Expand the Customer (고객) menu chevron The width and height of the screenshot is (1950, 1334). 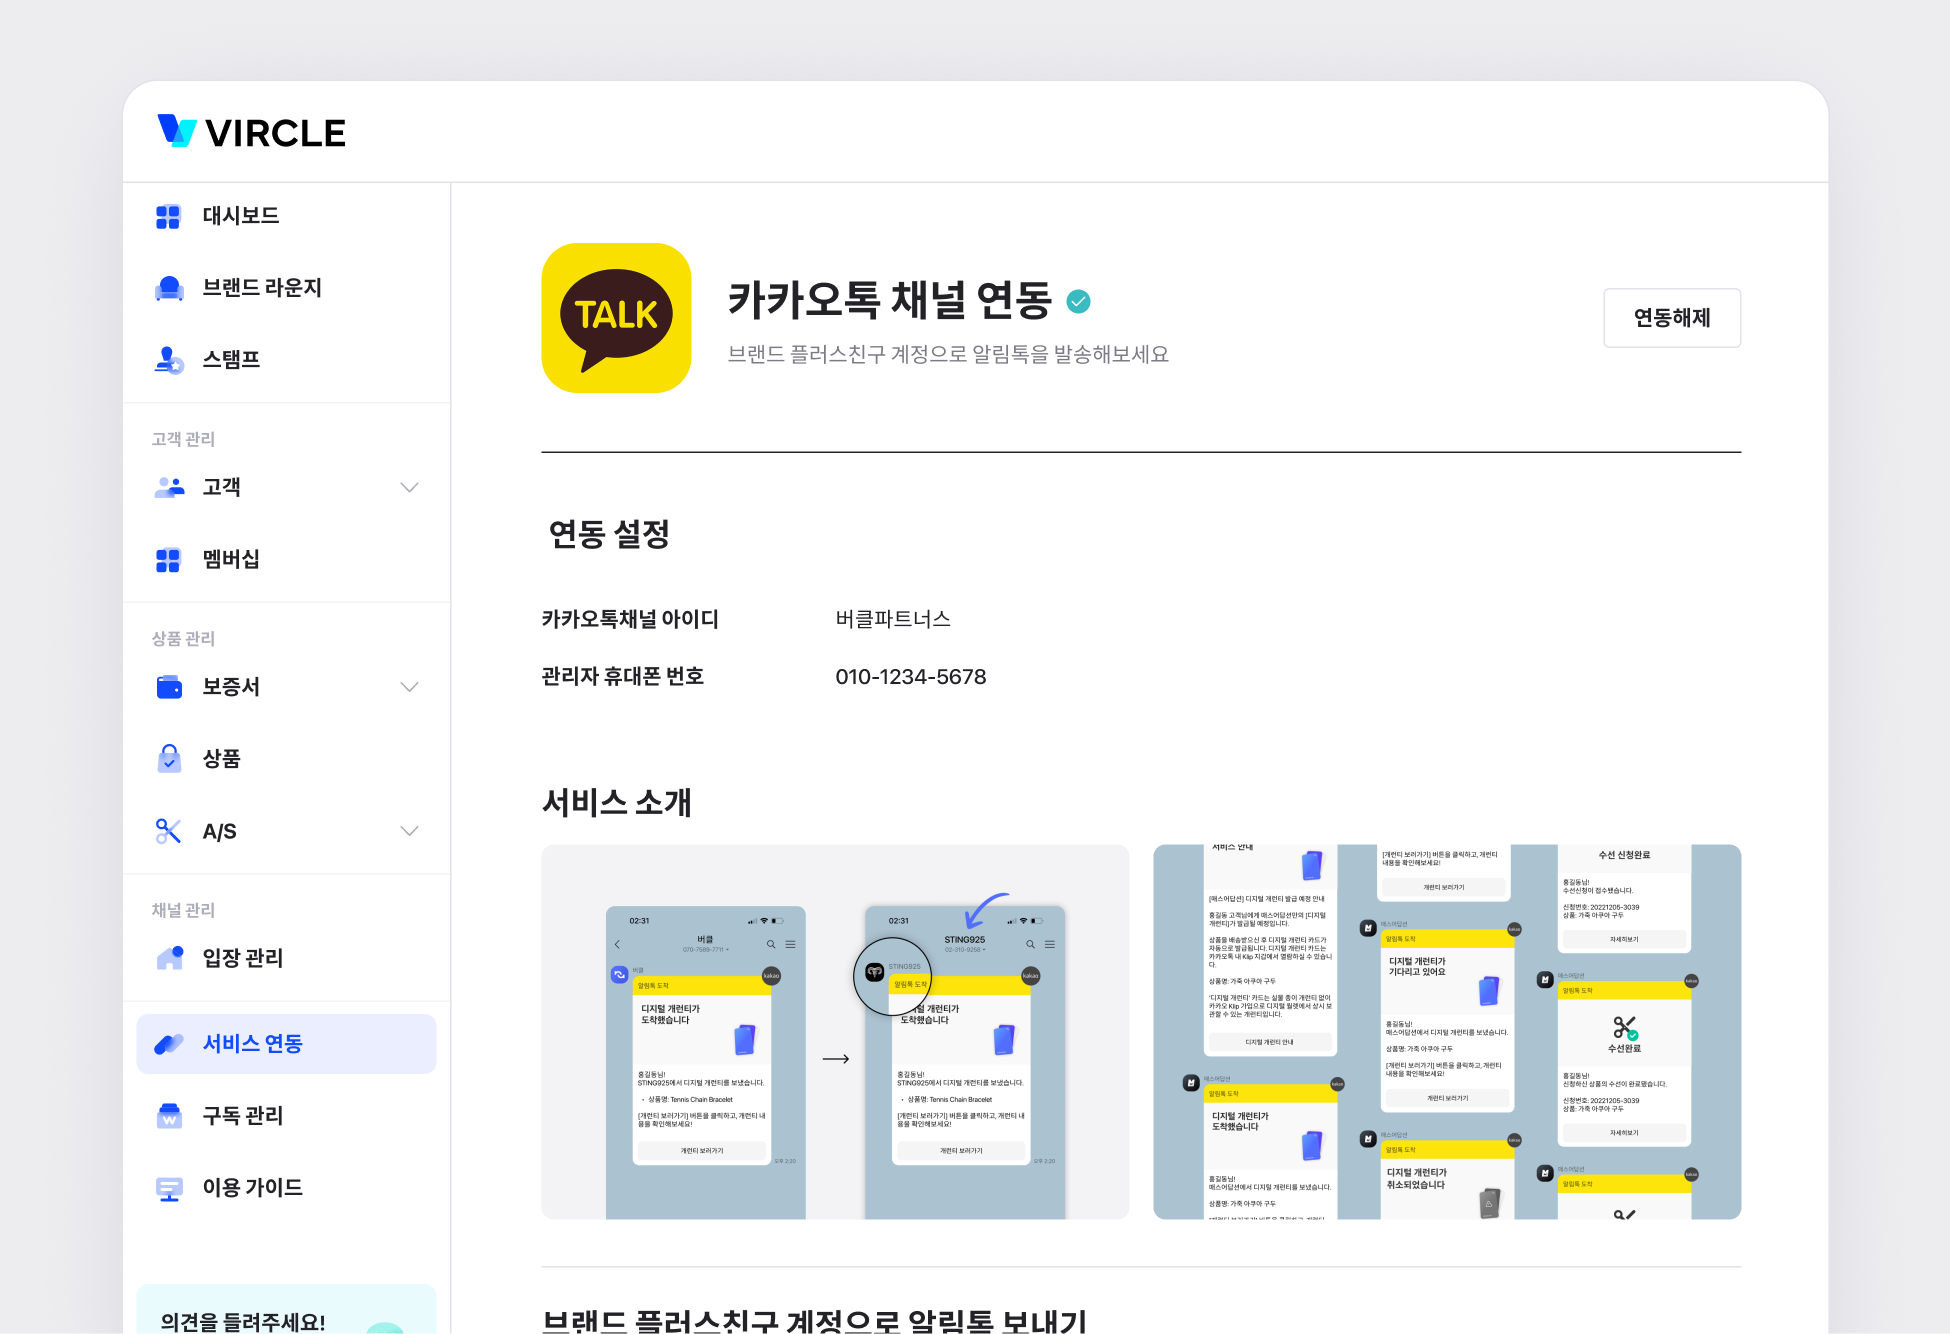(409, 487)
